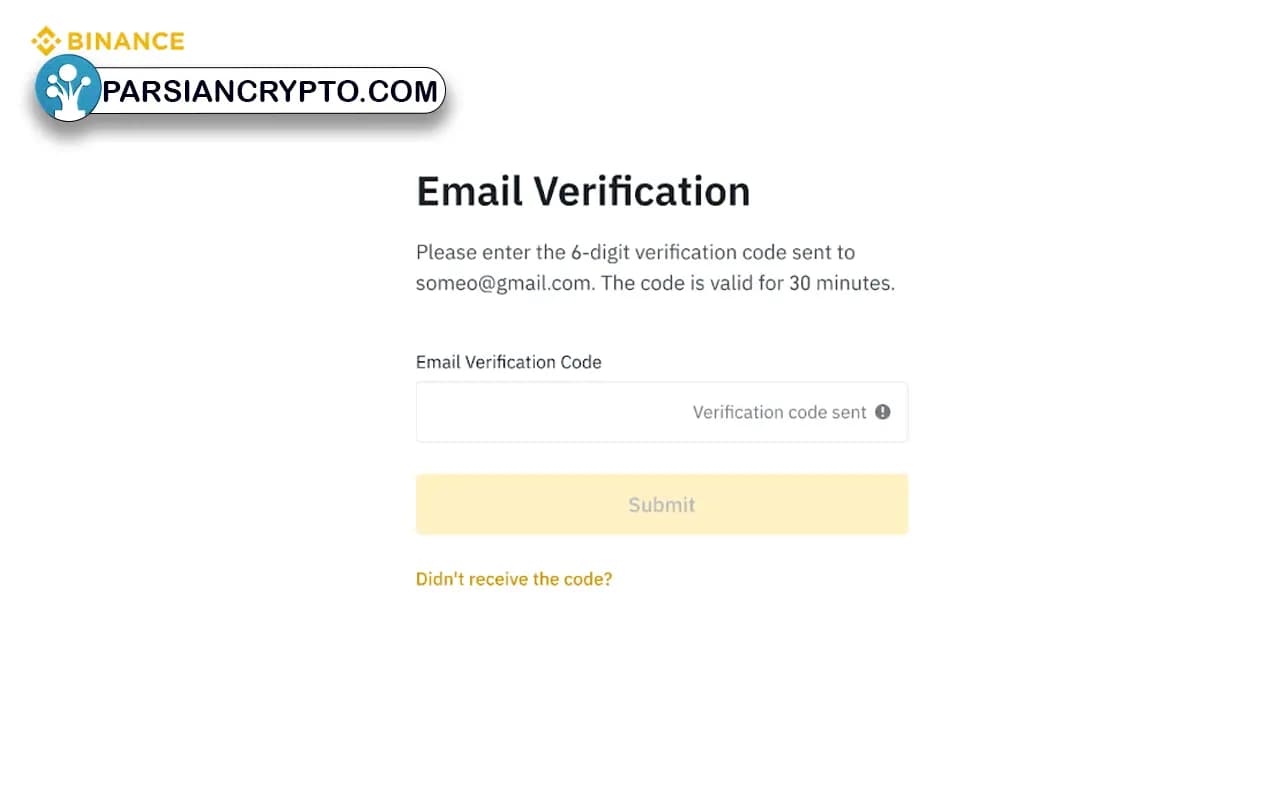Click the word '6-digit' in instructions
1280x800 pixels.
tap(600, 252)
